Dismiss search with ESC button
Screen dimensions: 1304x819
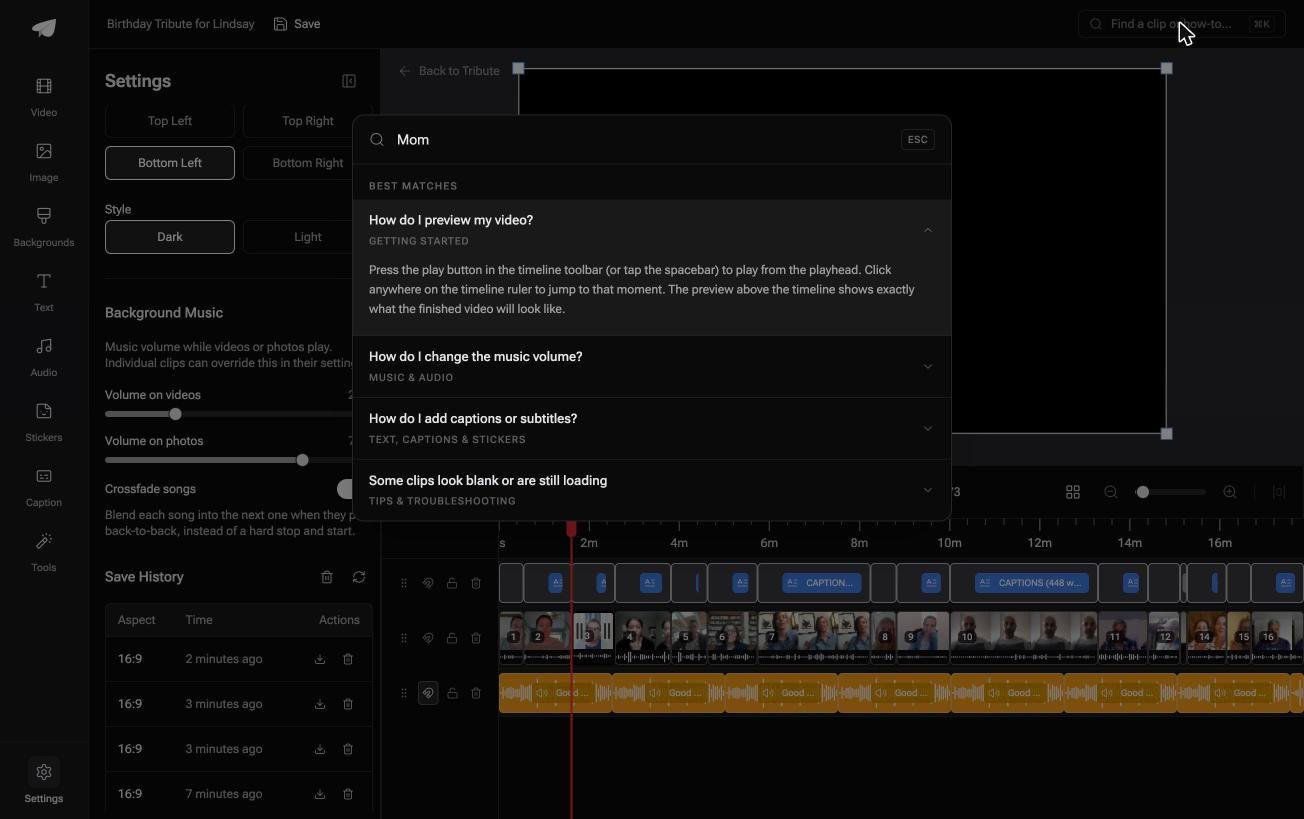click(917, 140)
